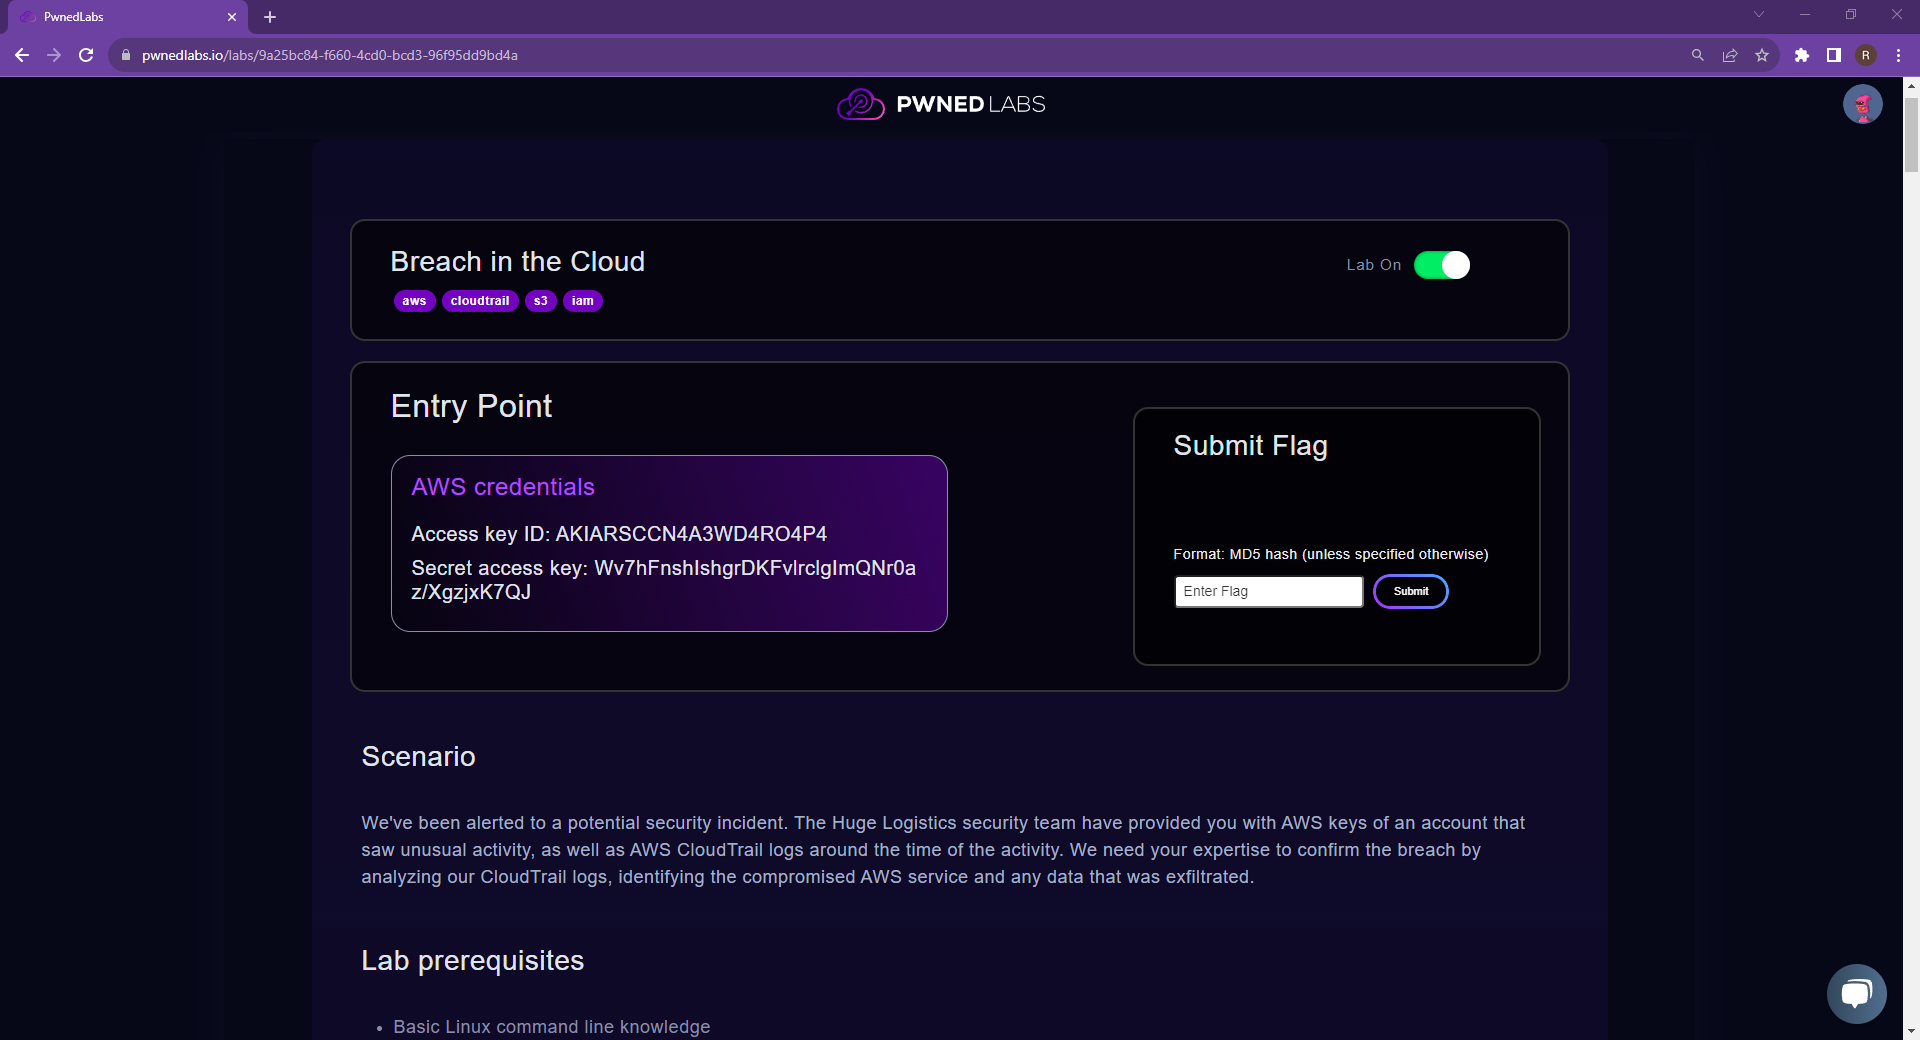Toggle the Lab On switch

point(1442,265)
